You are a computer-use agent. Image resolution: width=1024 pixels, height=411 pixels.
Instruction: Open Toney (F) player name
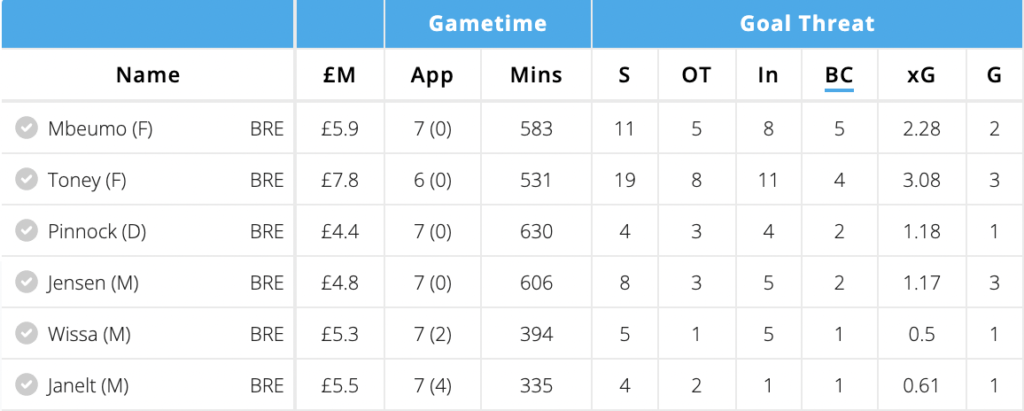[x=87, y=180]
